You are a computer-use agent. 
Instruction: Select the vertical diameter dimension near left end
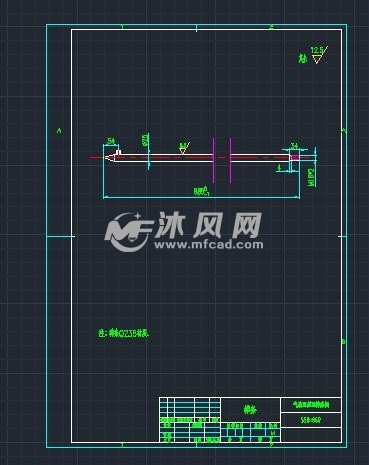(x=145, y=140)
